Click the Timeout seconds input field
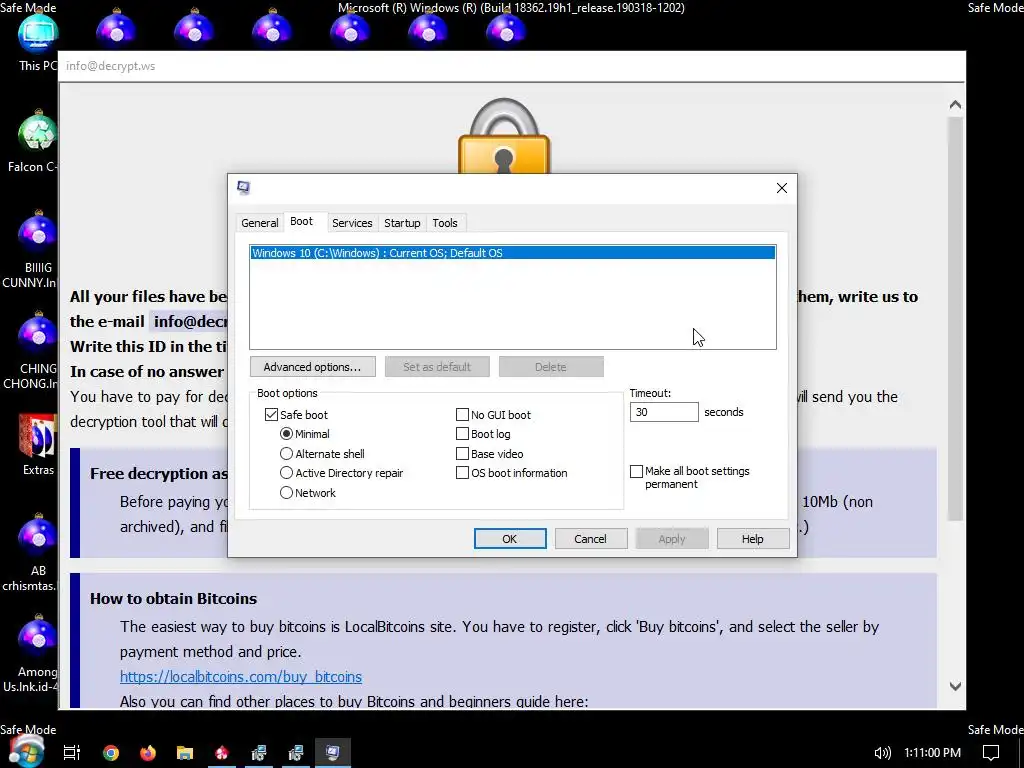1024x768 pixels. (664, 412)
